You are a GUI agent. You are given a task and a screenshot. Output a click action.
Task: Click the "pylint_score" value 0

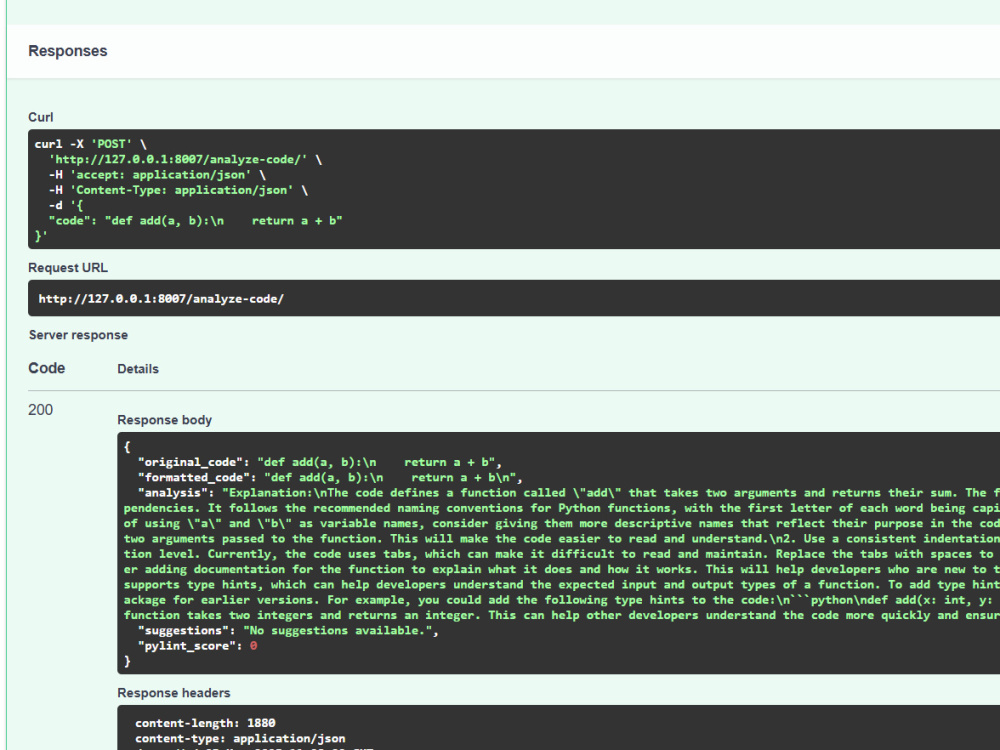coord(253,646)
